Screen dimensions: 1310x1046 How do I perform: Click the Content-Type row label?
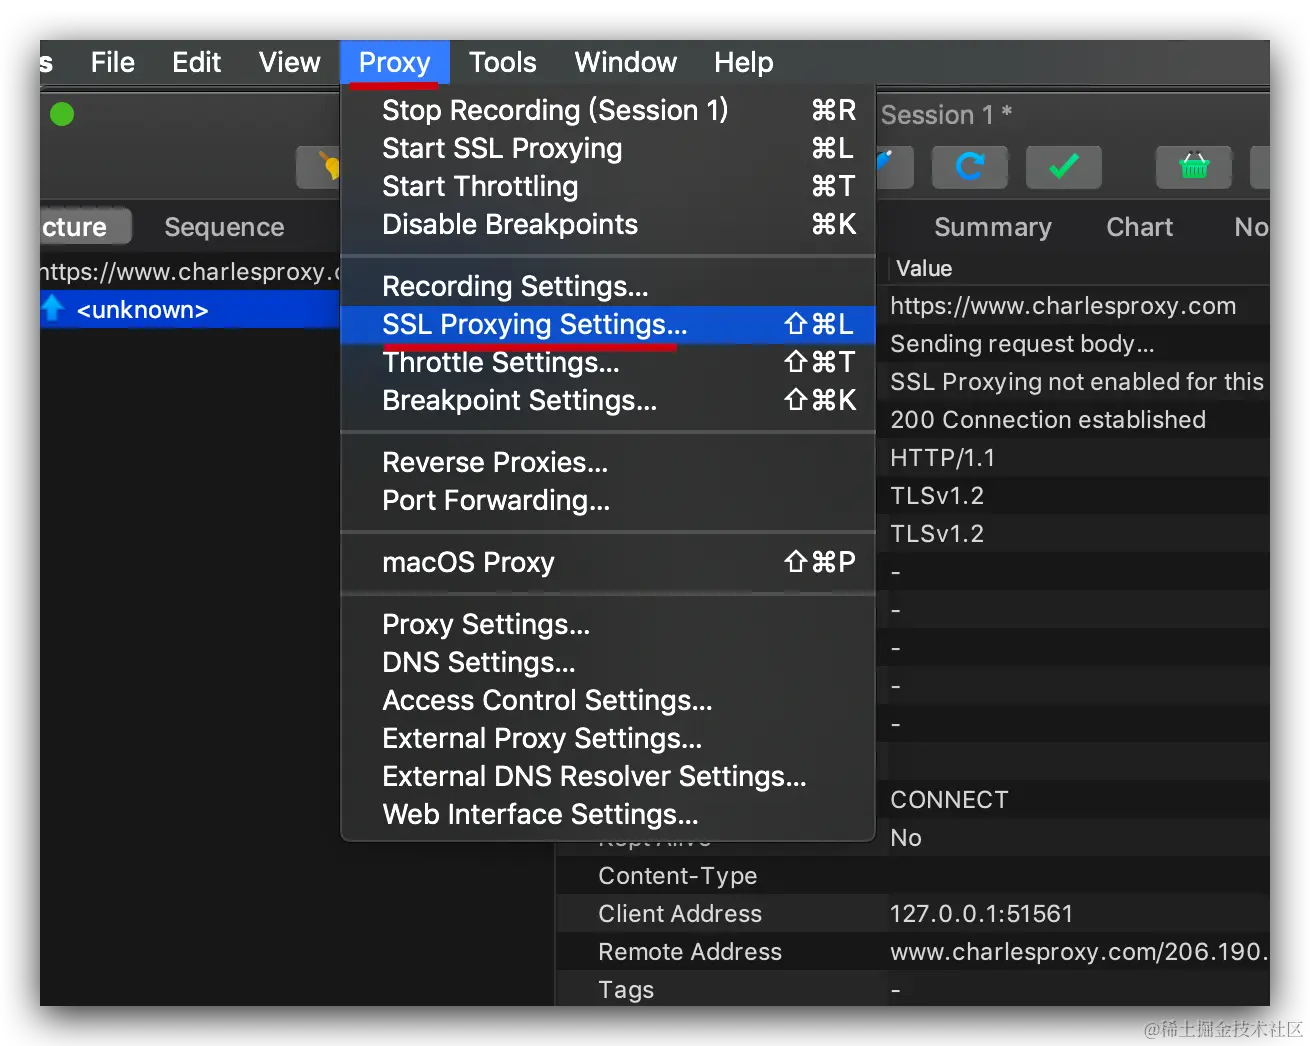click(x=677, y=876)
